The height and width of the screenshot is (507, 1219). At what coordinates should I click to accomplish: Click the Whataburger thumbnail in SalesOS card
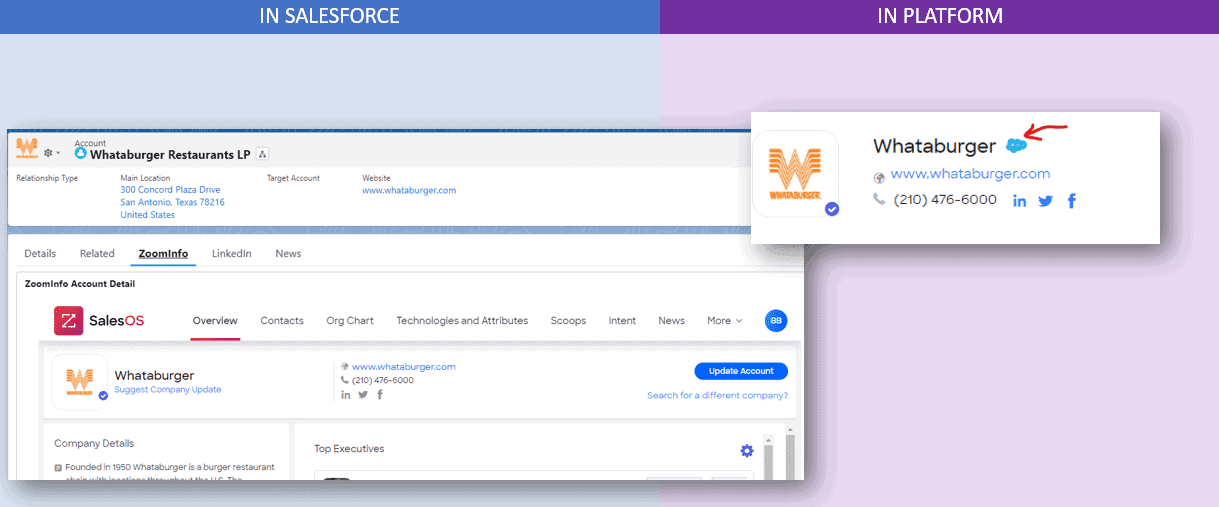coord(79,382)
